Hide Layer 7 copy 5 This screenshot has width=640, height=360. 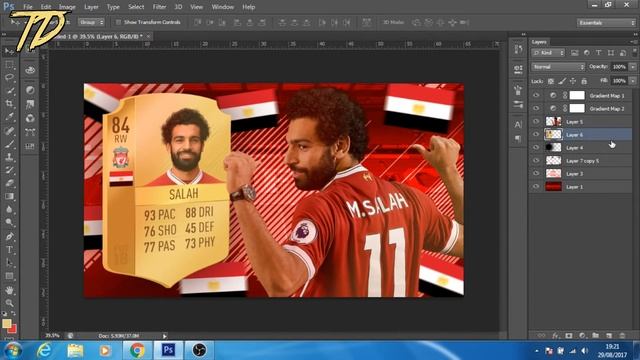(x=536, y=160)
